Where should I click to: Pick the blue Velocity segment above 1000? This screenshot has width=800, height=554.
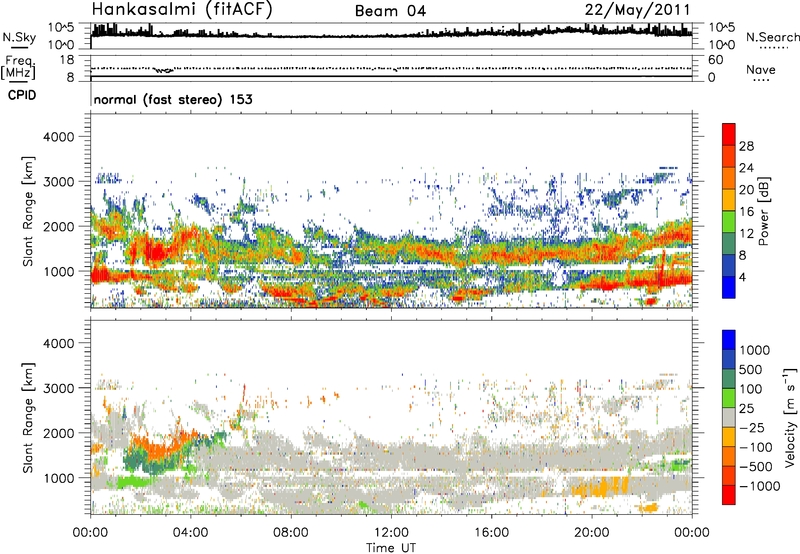(729, 340)
